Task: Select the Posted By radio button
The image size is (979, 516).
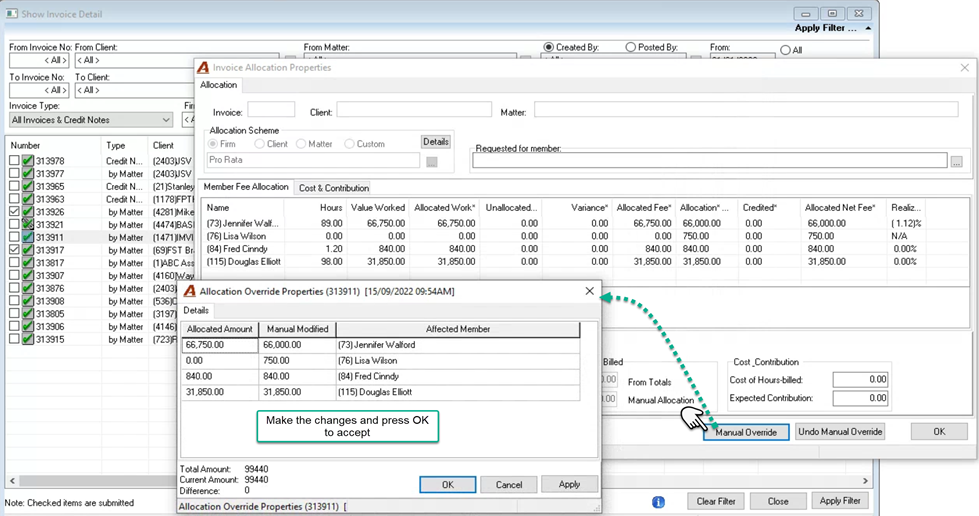Action: coord(631,47)
